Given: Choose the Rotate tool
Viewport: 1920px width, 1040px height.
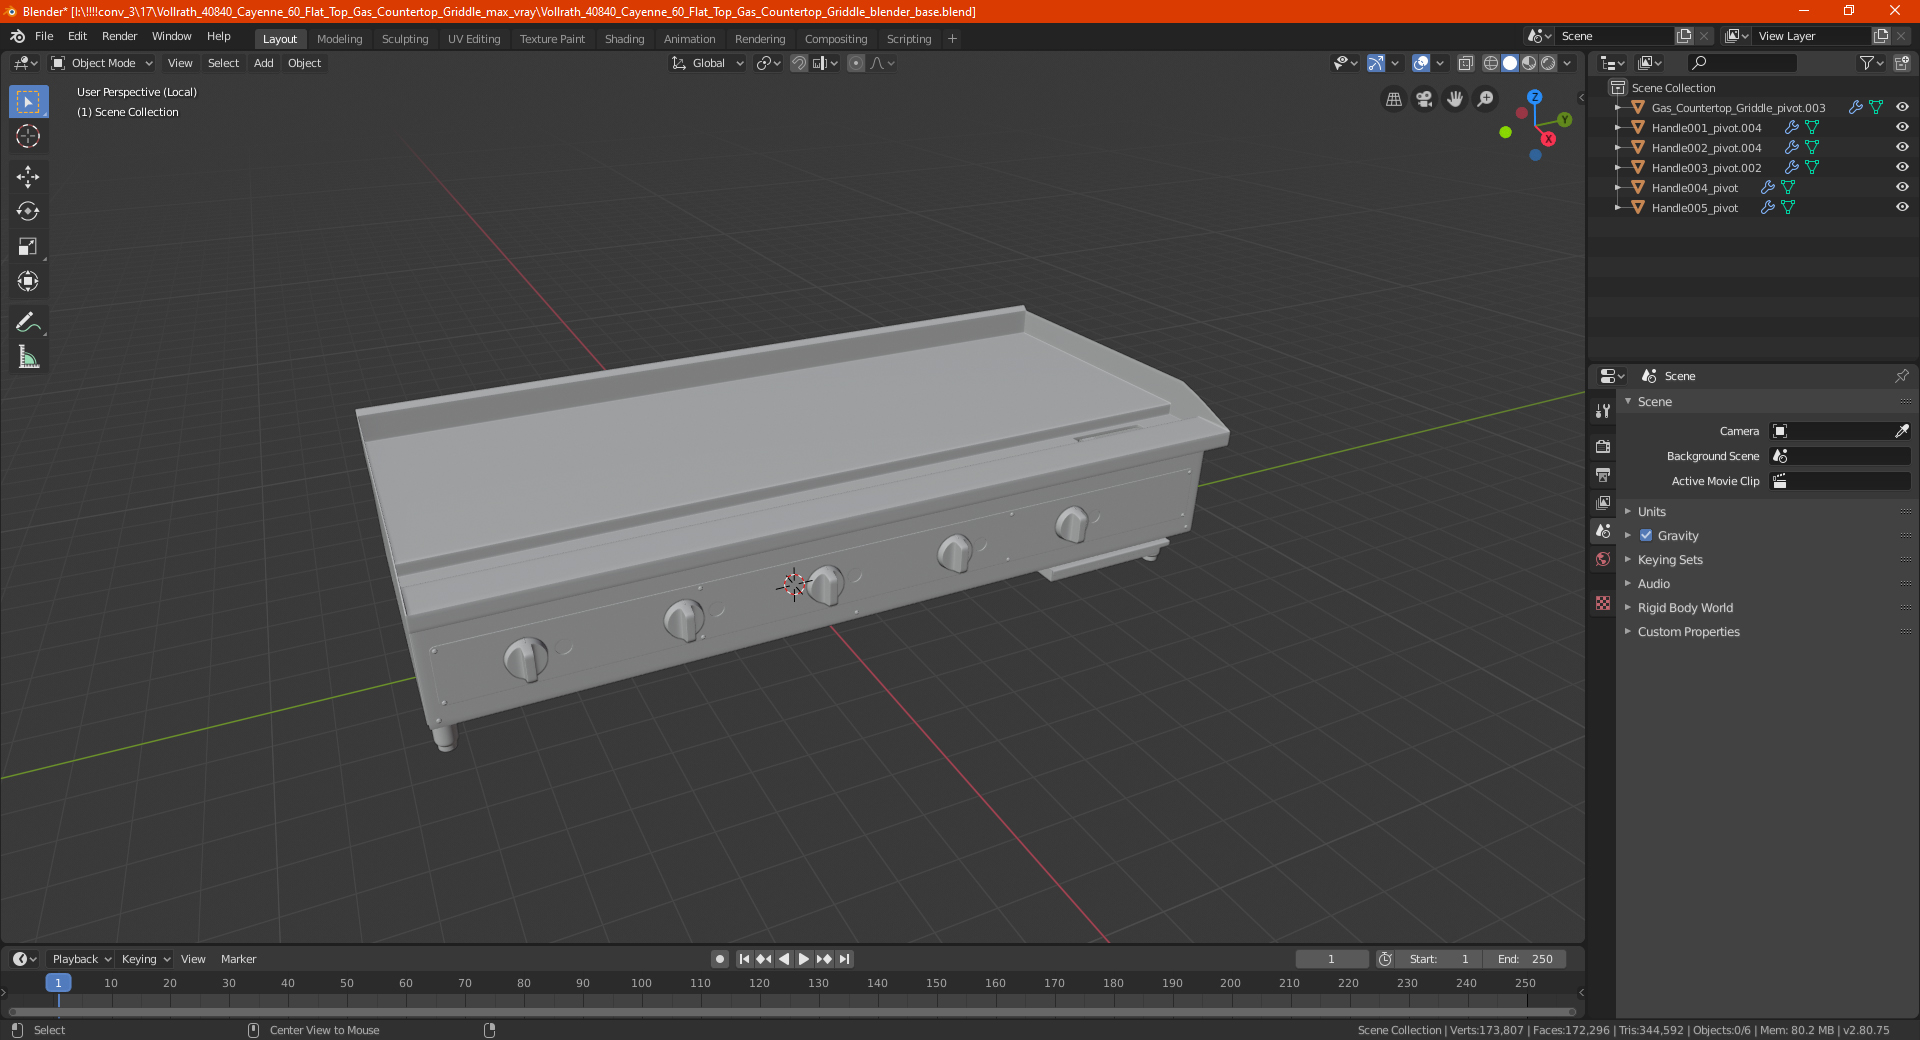Looking at the screenshot, I should 28,211.
